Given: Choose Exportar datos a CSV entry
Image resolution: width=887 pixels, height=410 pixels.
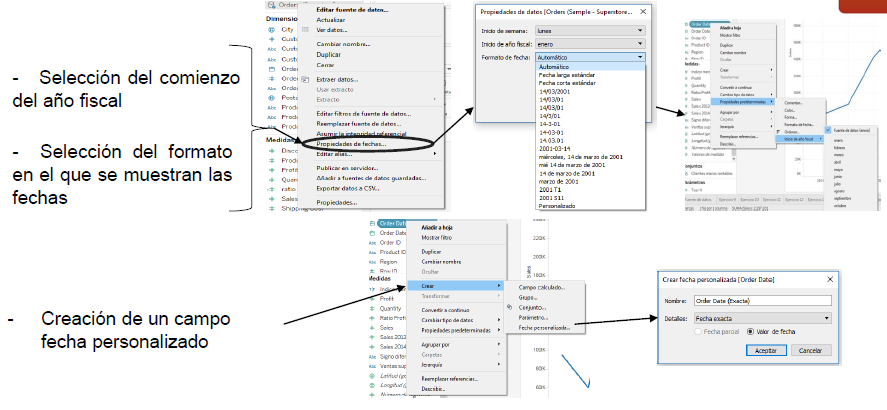Looking at the screenshot, I should point(348,188).
